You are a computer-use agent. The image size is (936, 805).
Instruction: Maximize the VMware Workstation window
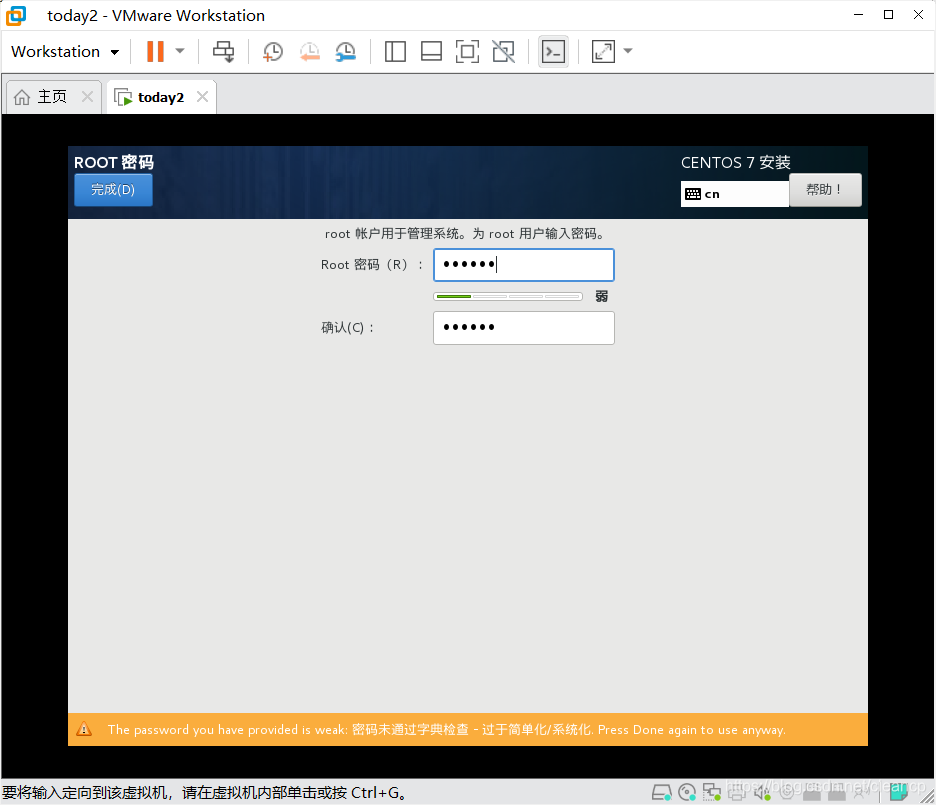click(888, 15)
